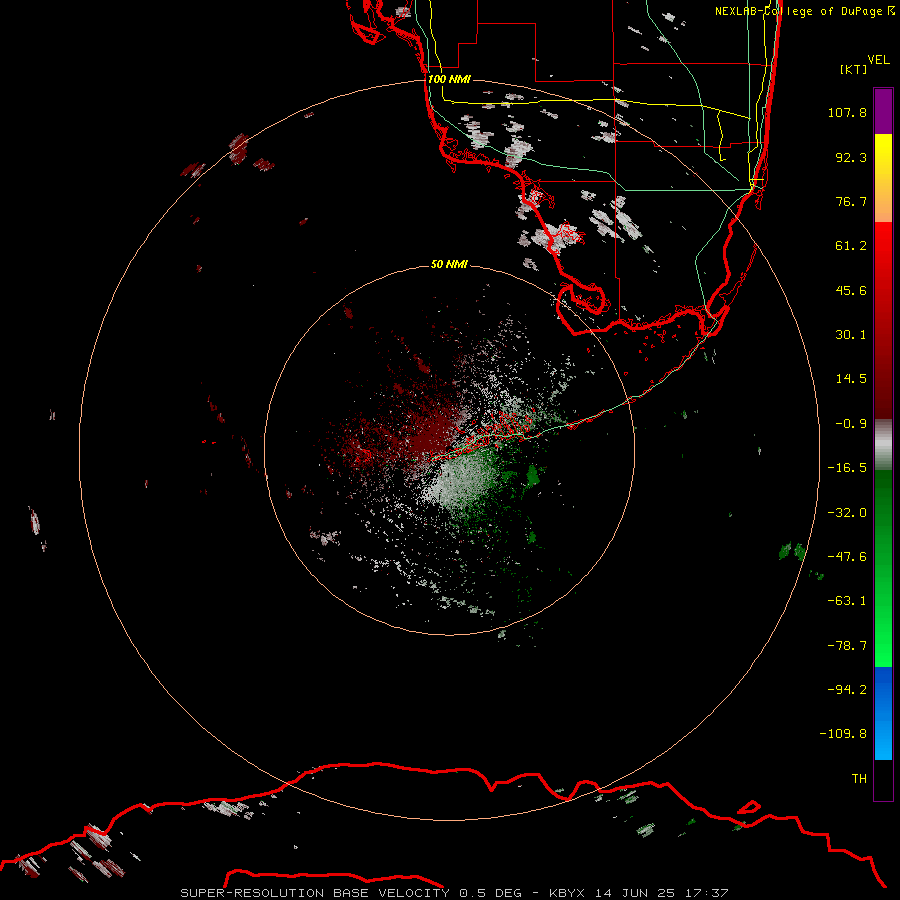Click the -94.2 velocity scale value
900x900 pixels.
tap(847, 690)
